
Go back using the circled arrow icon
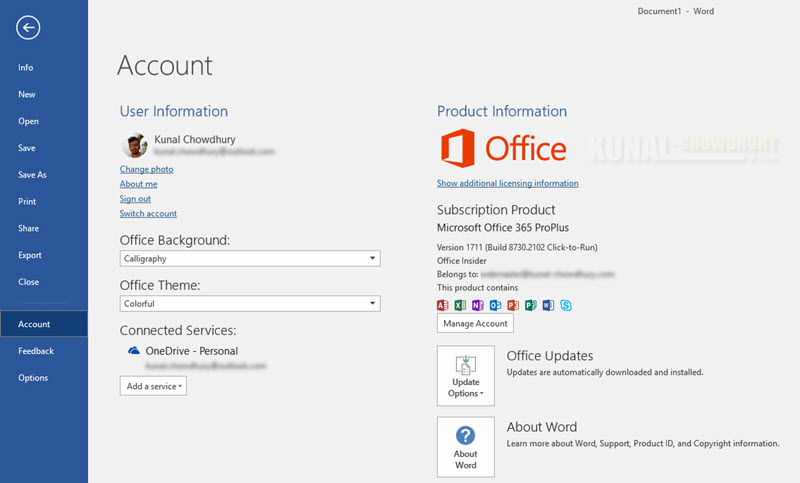tap(28, 28)
